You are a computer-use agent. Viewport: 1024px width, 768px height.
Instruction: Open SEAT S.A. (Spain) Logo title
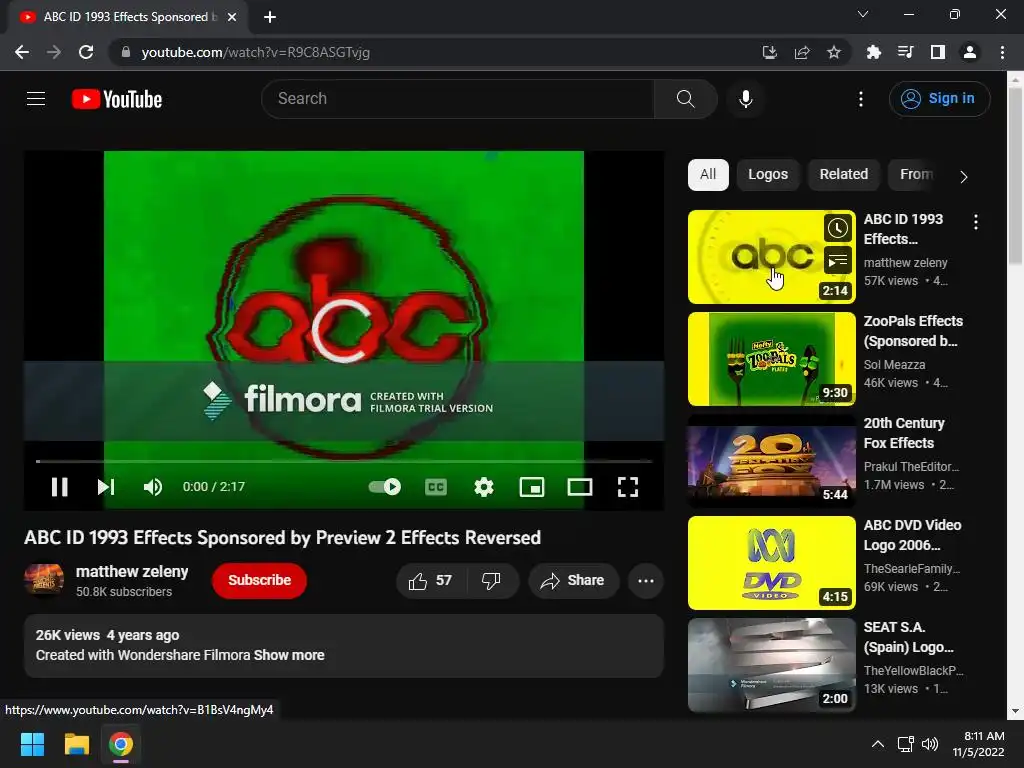click(908, 637)
